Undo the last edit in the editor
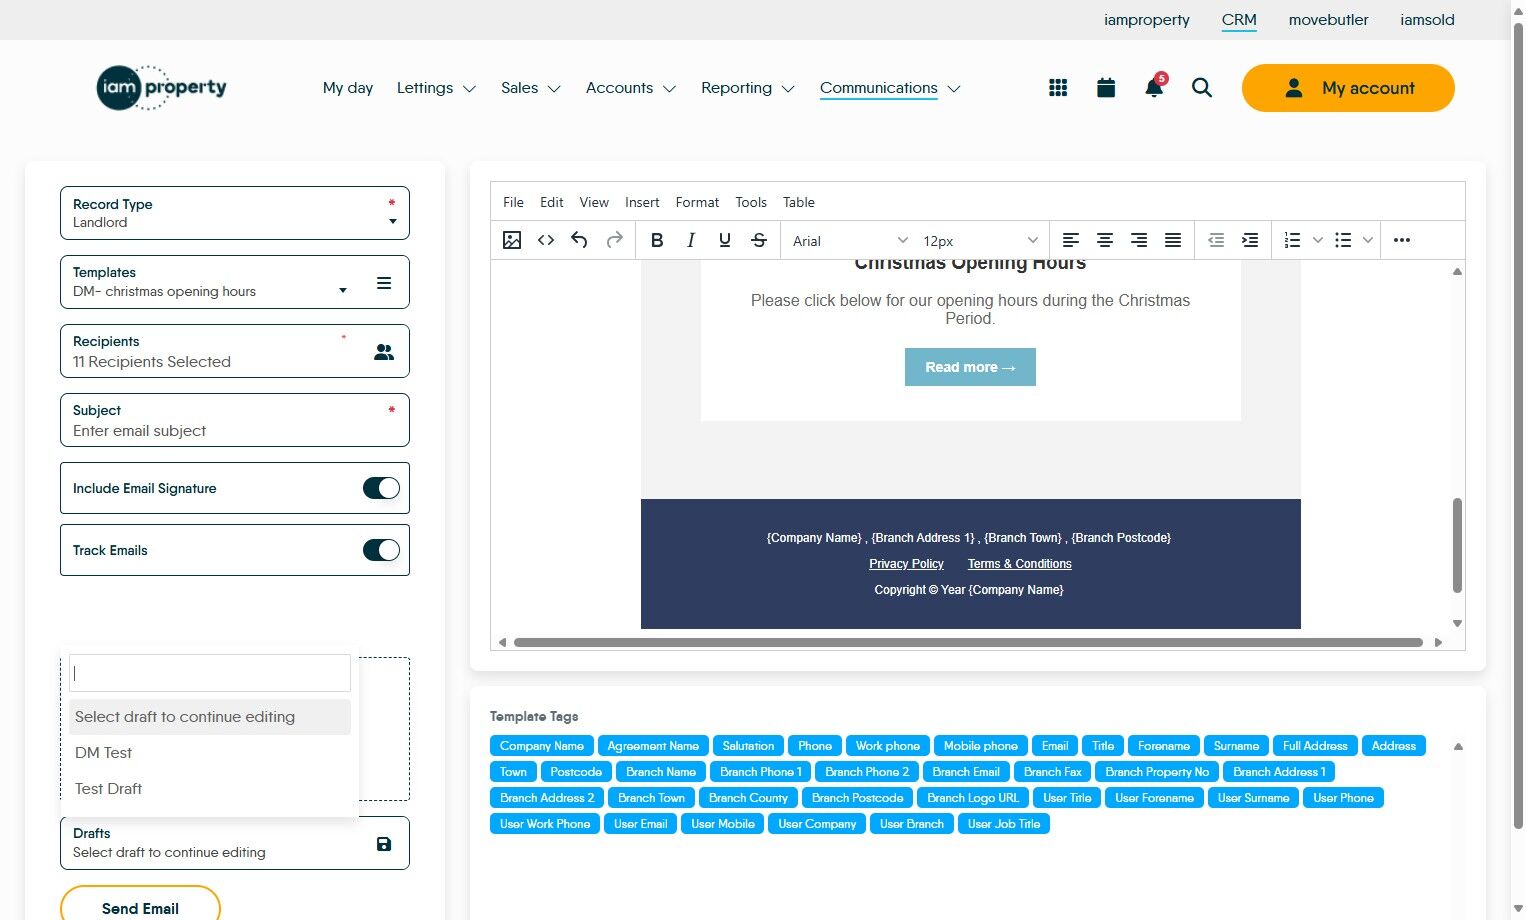The width and height of the screenshot is (1526, 920). pyautogui.click(x=580, y=240)
